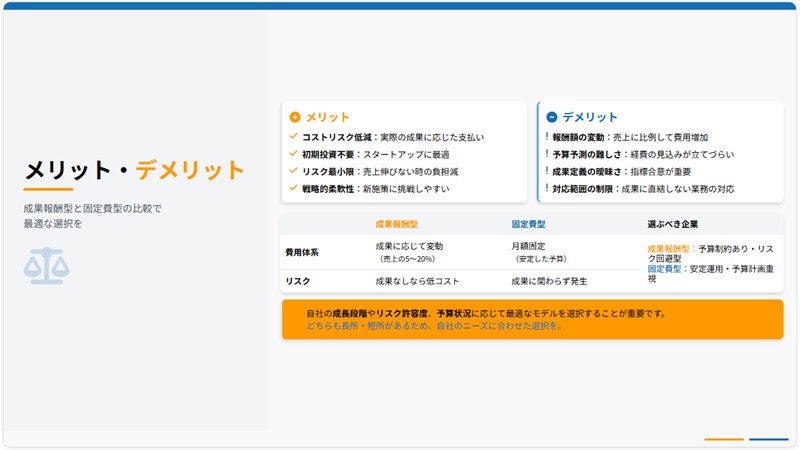
Task: Click the subtitle line 最適な選択を
Action: [x=53, y=223]
